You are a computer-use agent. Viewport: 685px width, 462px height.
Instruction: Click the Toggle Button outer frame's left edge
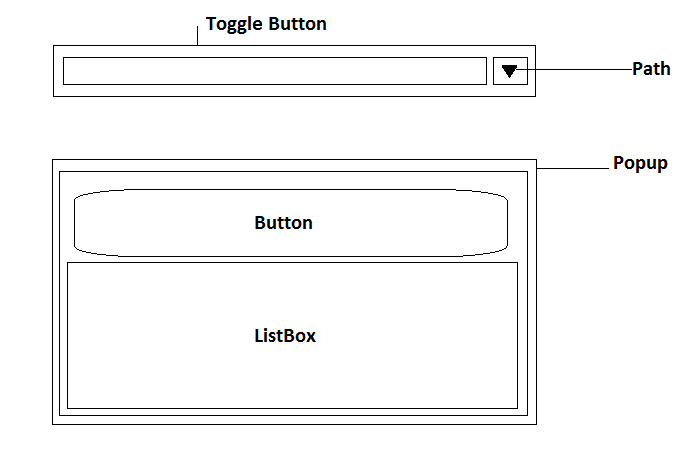(x=53, y=71)
